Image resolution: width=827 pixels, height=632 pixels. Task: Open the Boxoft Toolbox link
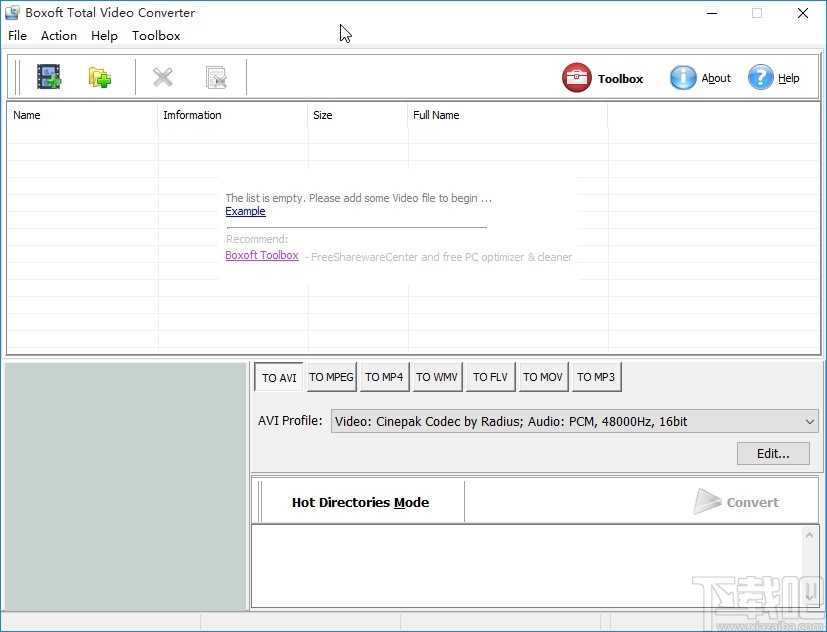tap(261, 255)
